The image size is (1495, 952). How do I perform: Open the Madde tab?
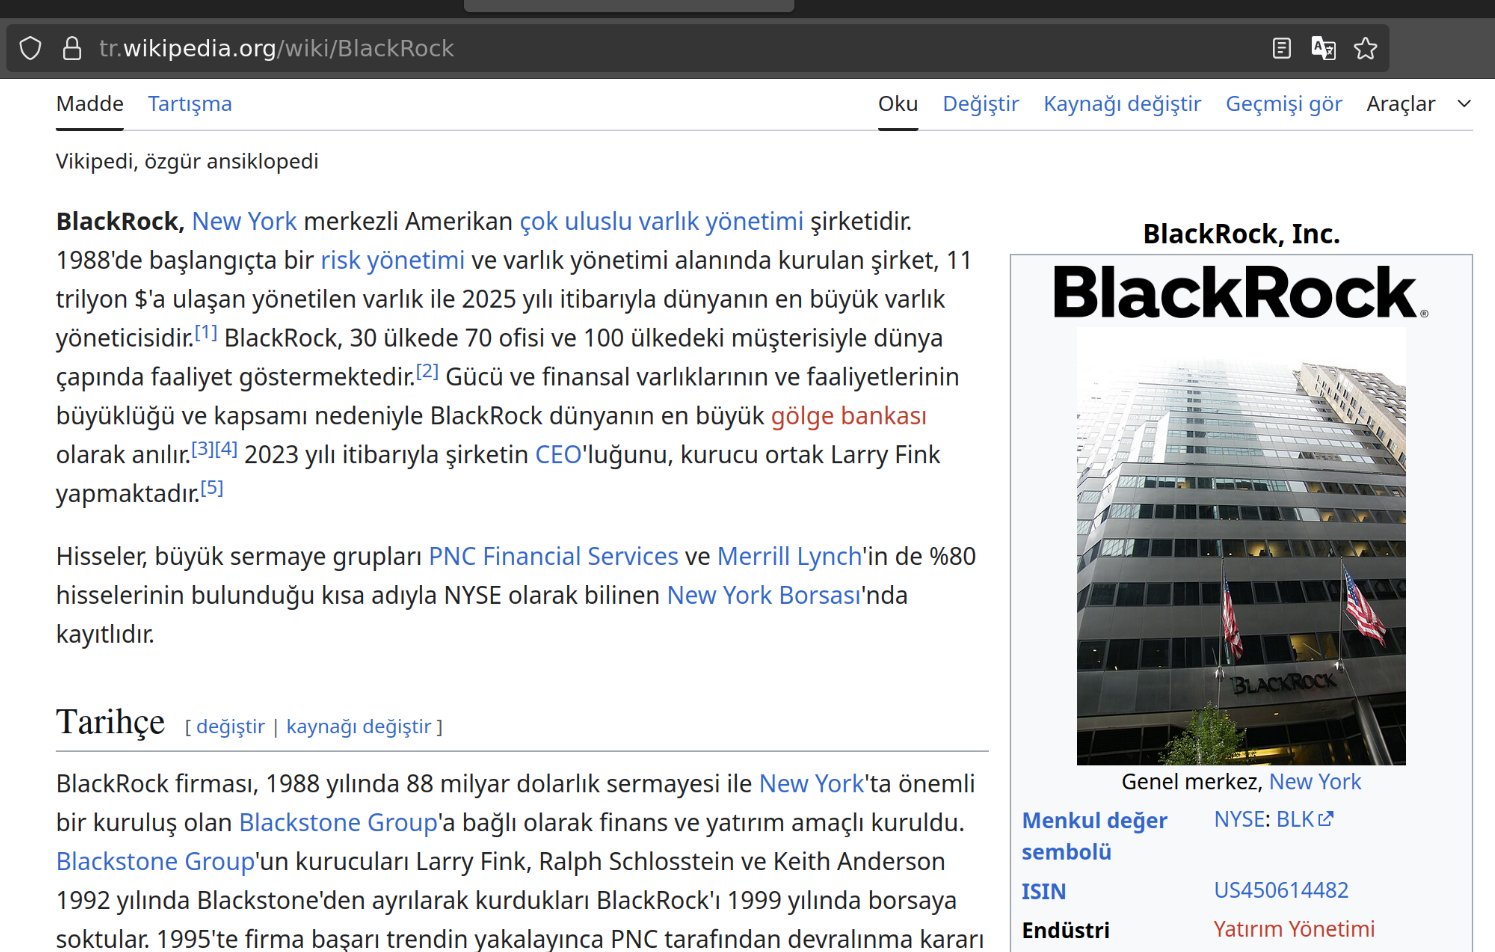(x=90, y=104)
